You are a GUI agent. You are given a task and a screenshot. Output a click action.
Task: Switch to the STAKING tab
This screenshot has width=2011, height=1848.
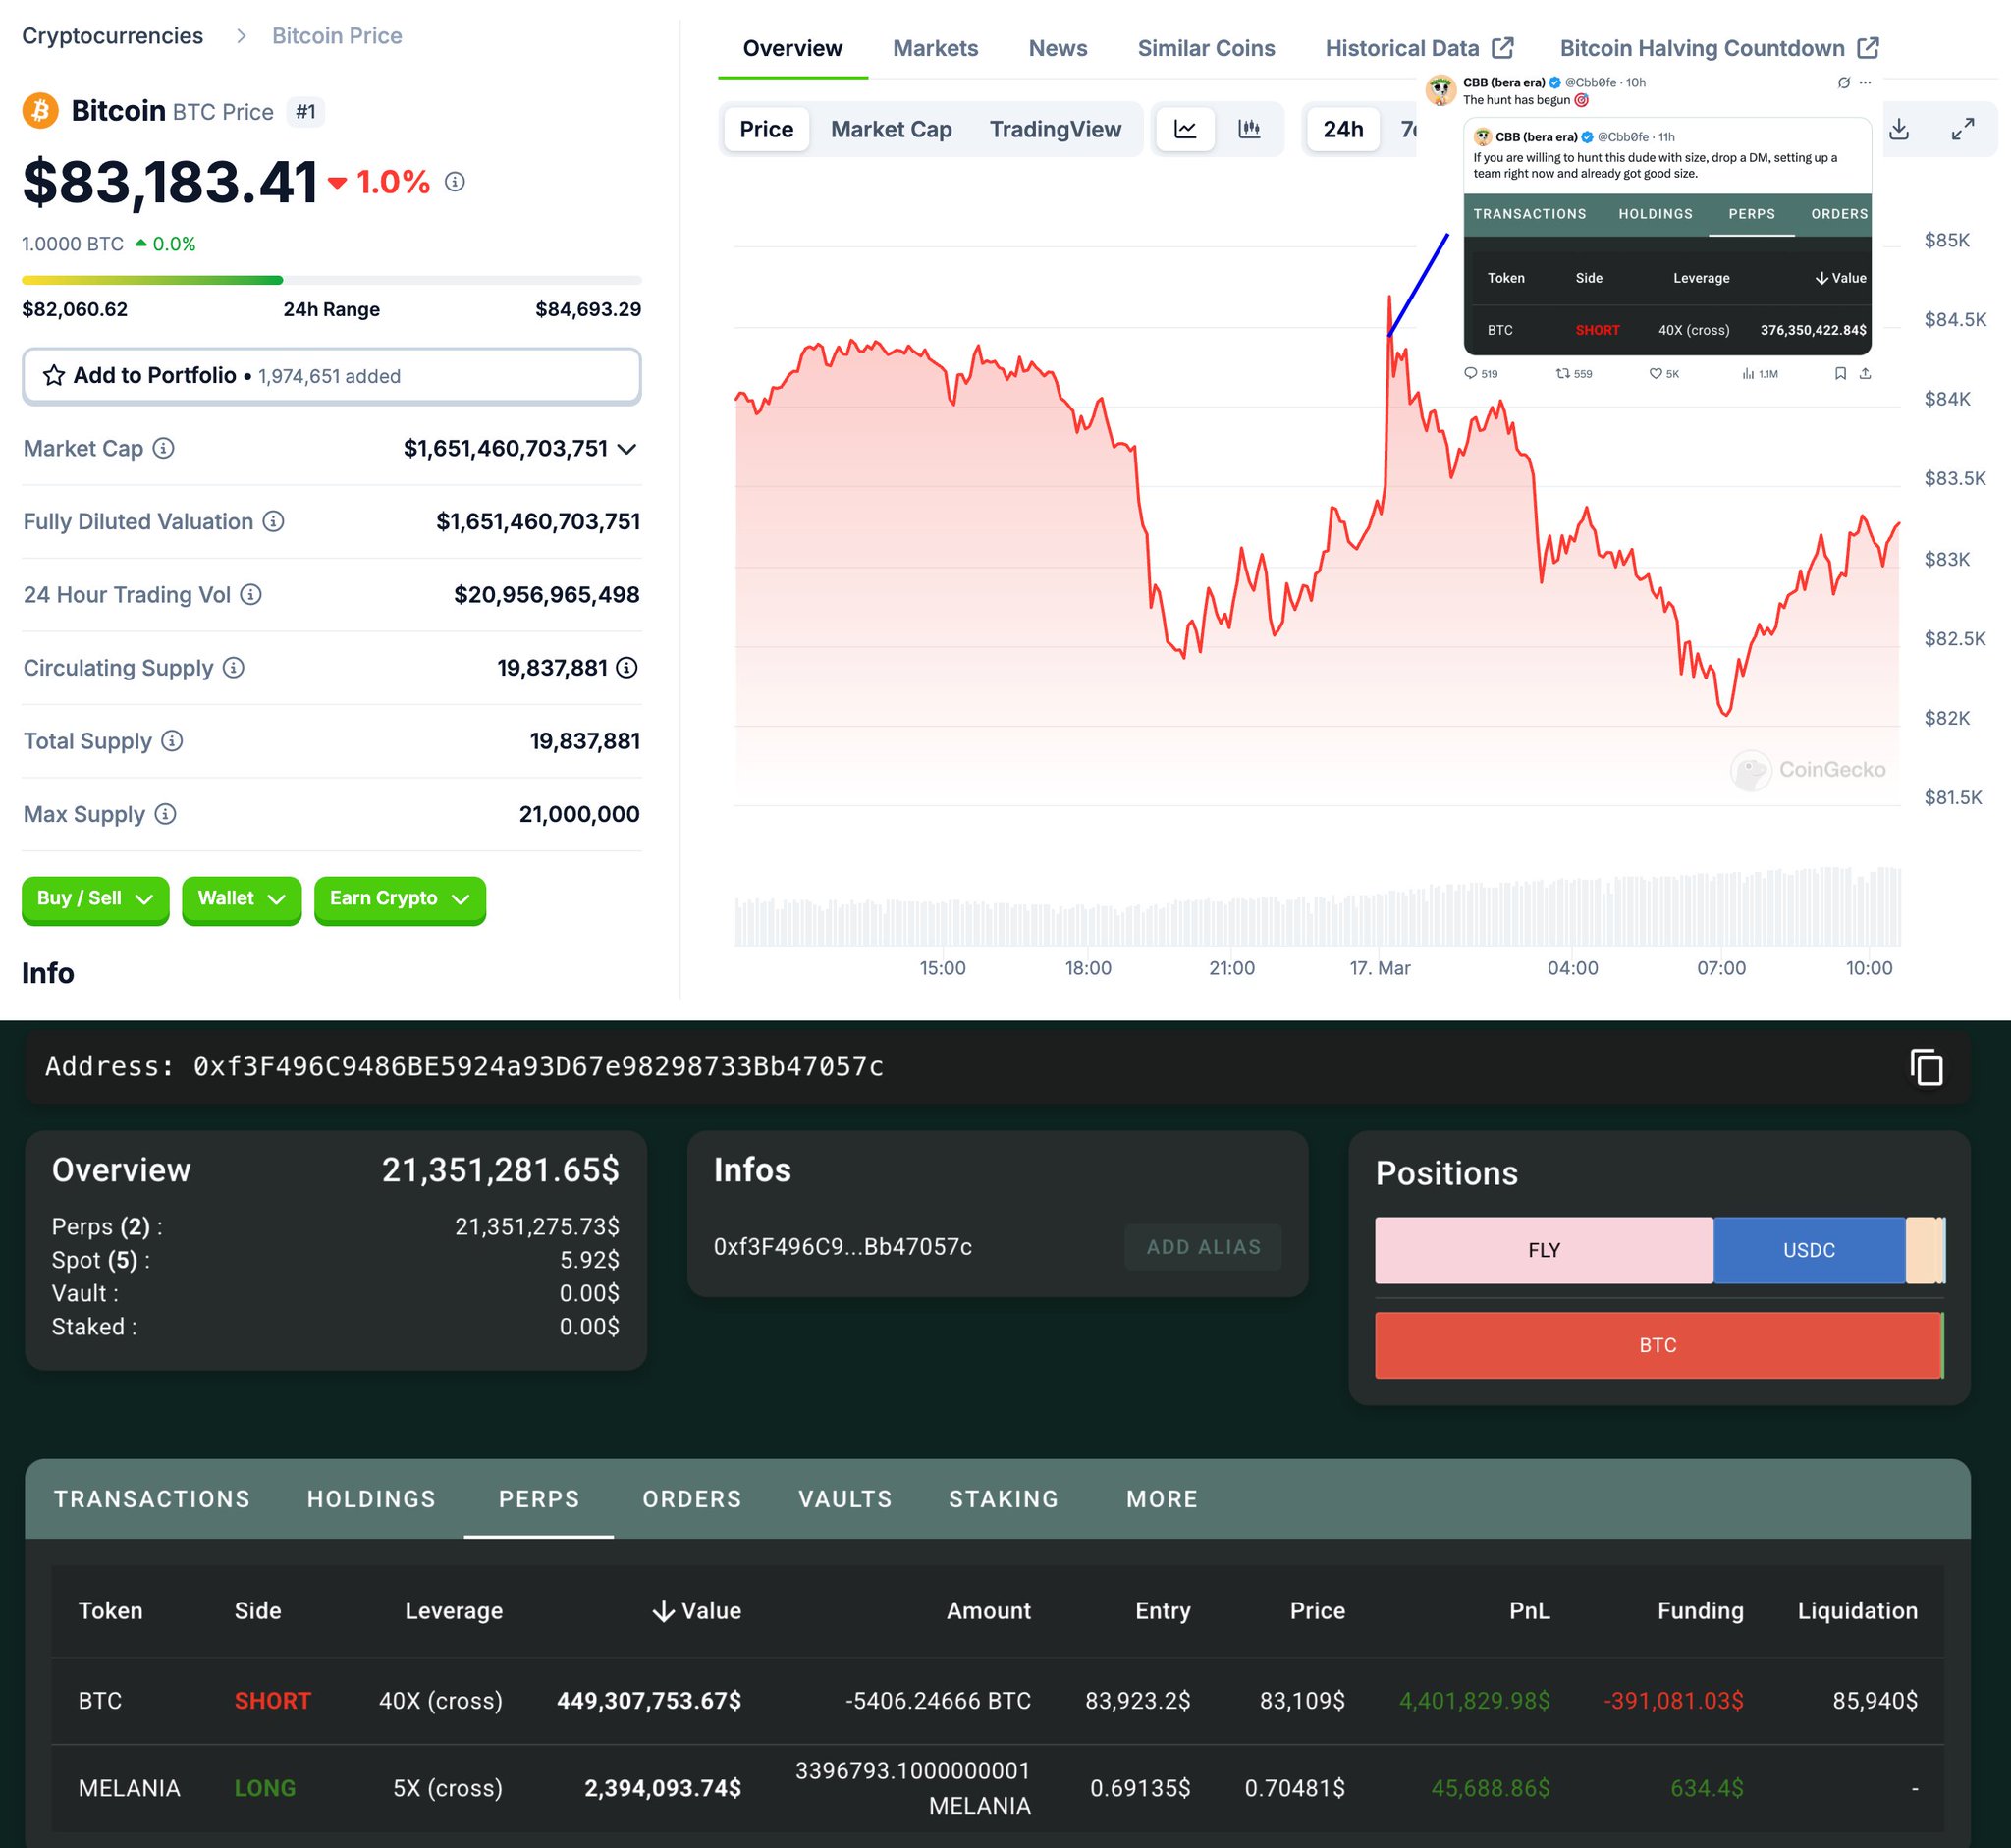pos(1003,1499)
